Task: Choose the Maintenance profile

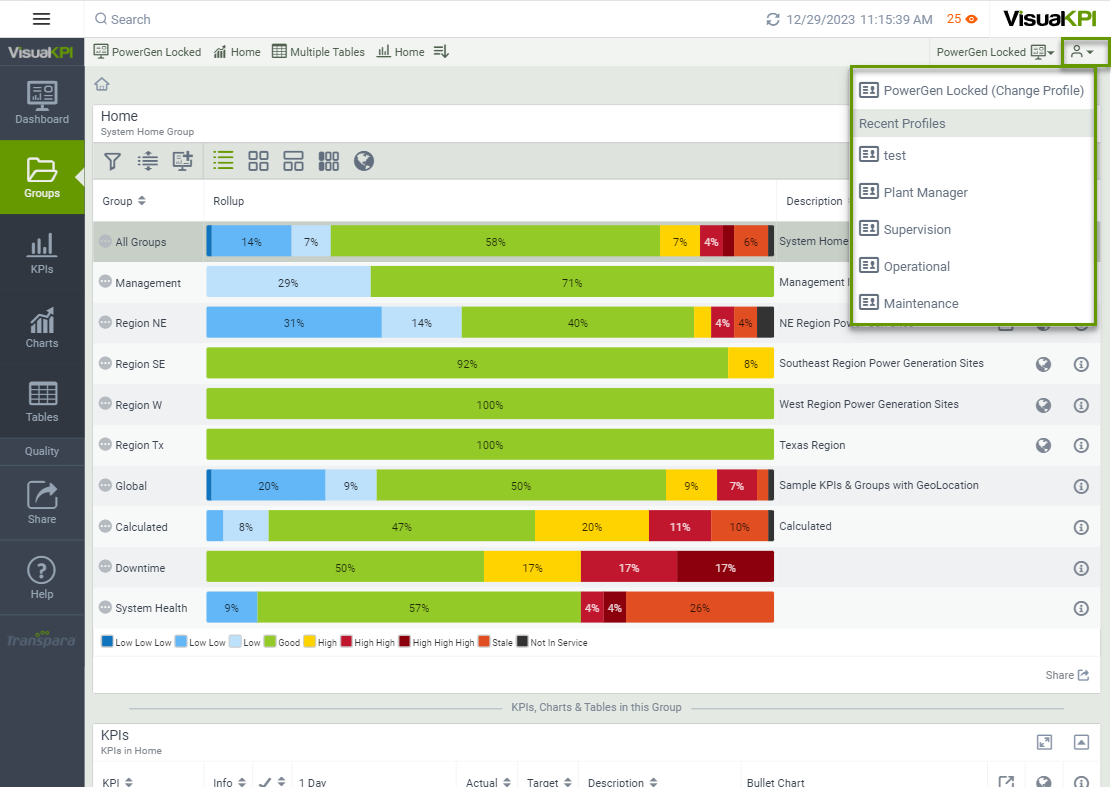Action: click(x=920, y=303)
